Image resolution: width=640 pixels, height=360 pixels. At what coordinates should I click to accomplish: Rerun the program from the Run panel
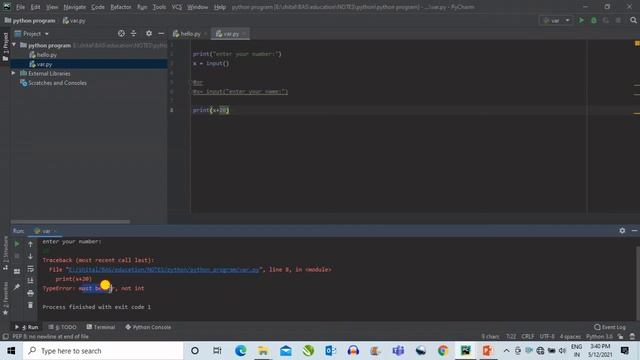click(17, 244)
